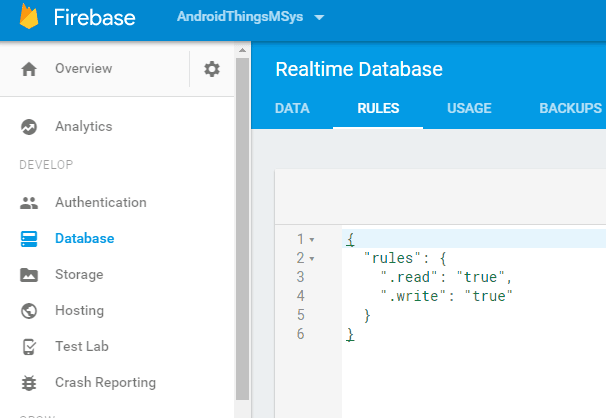This screenshot has height=418, width=606.
Task: Click the Storage image icon
Action: (x=29, y=275)
